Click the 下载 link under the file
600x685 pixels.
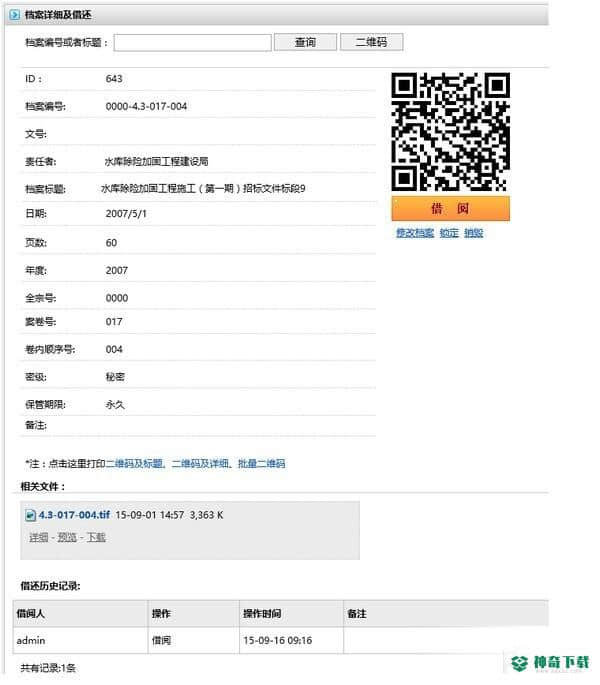click(96, 537)
